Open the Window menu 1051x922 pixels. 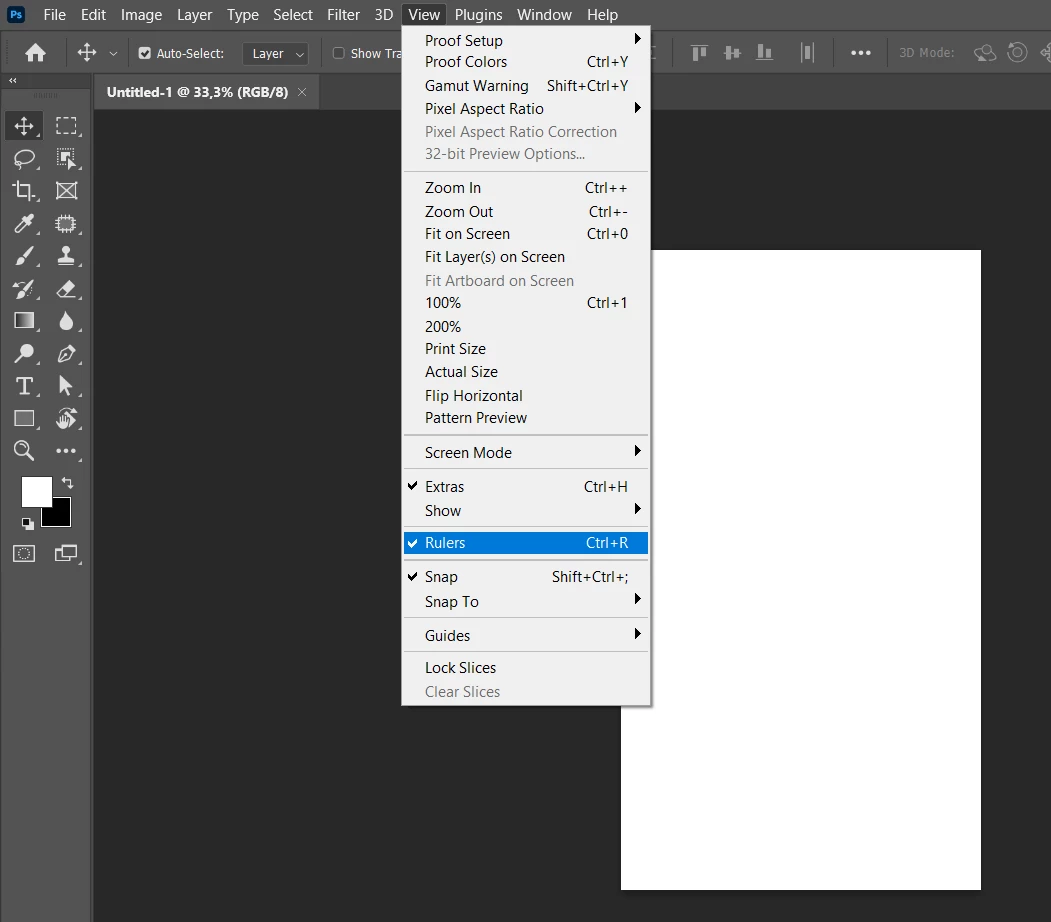[x=544, y=15]
